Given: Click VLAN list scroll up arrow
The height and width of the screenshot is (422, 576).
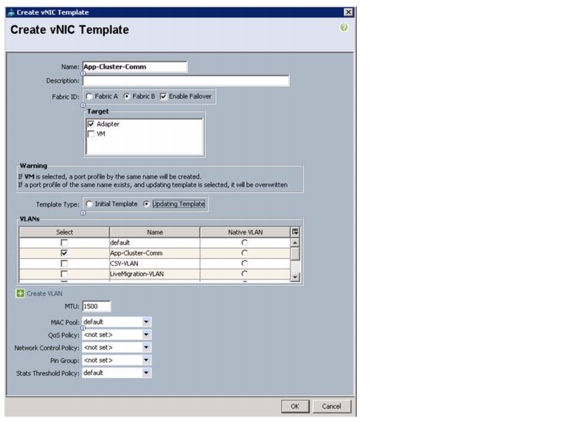Looking at the screenshot, I should coord(295,242).
